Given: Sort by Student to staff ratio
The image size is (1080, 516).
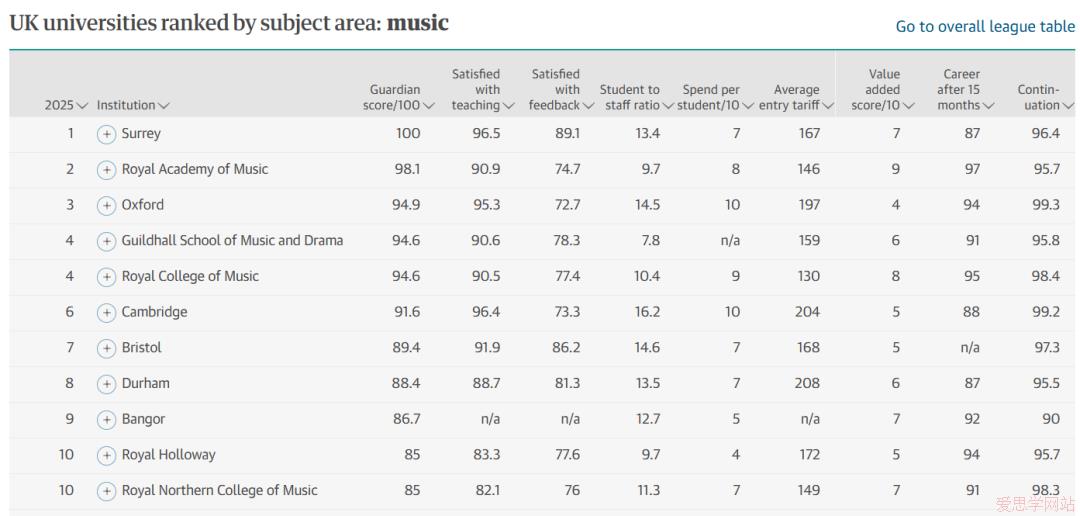Looking at the screenshot, I should pos(636,97).
